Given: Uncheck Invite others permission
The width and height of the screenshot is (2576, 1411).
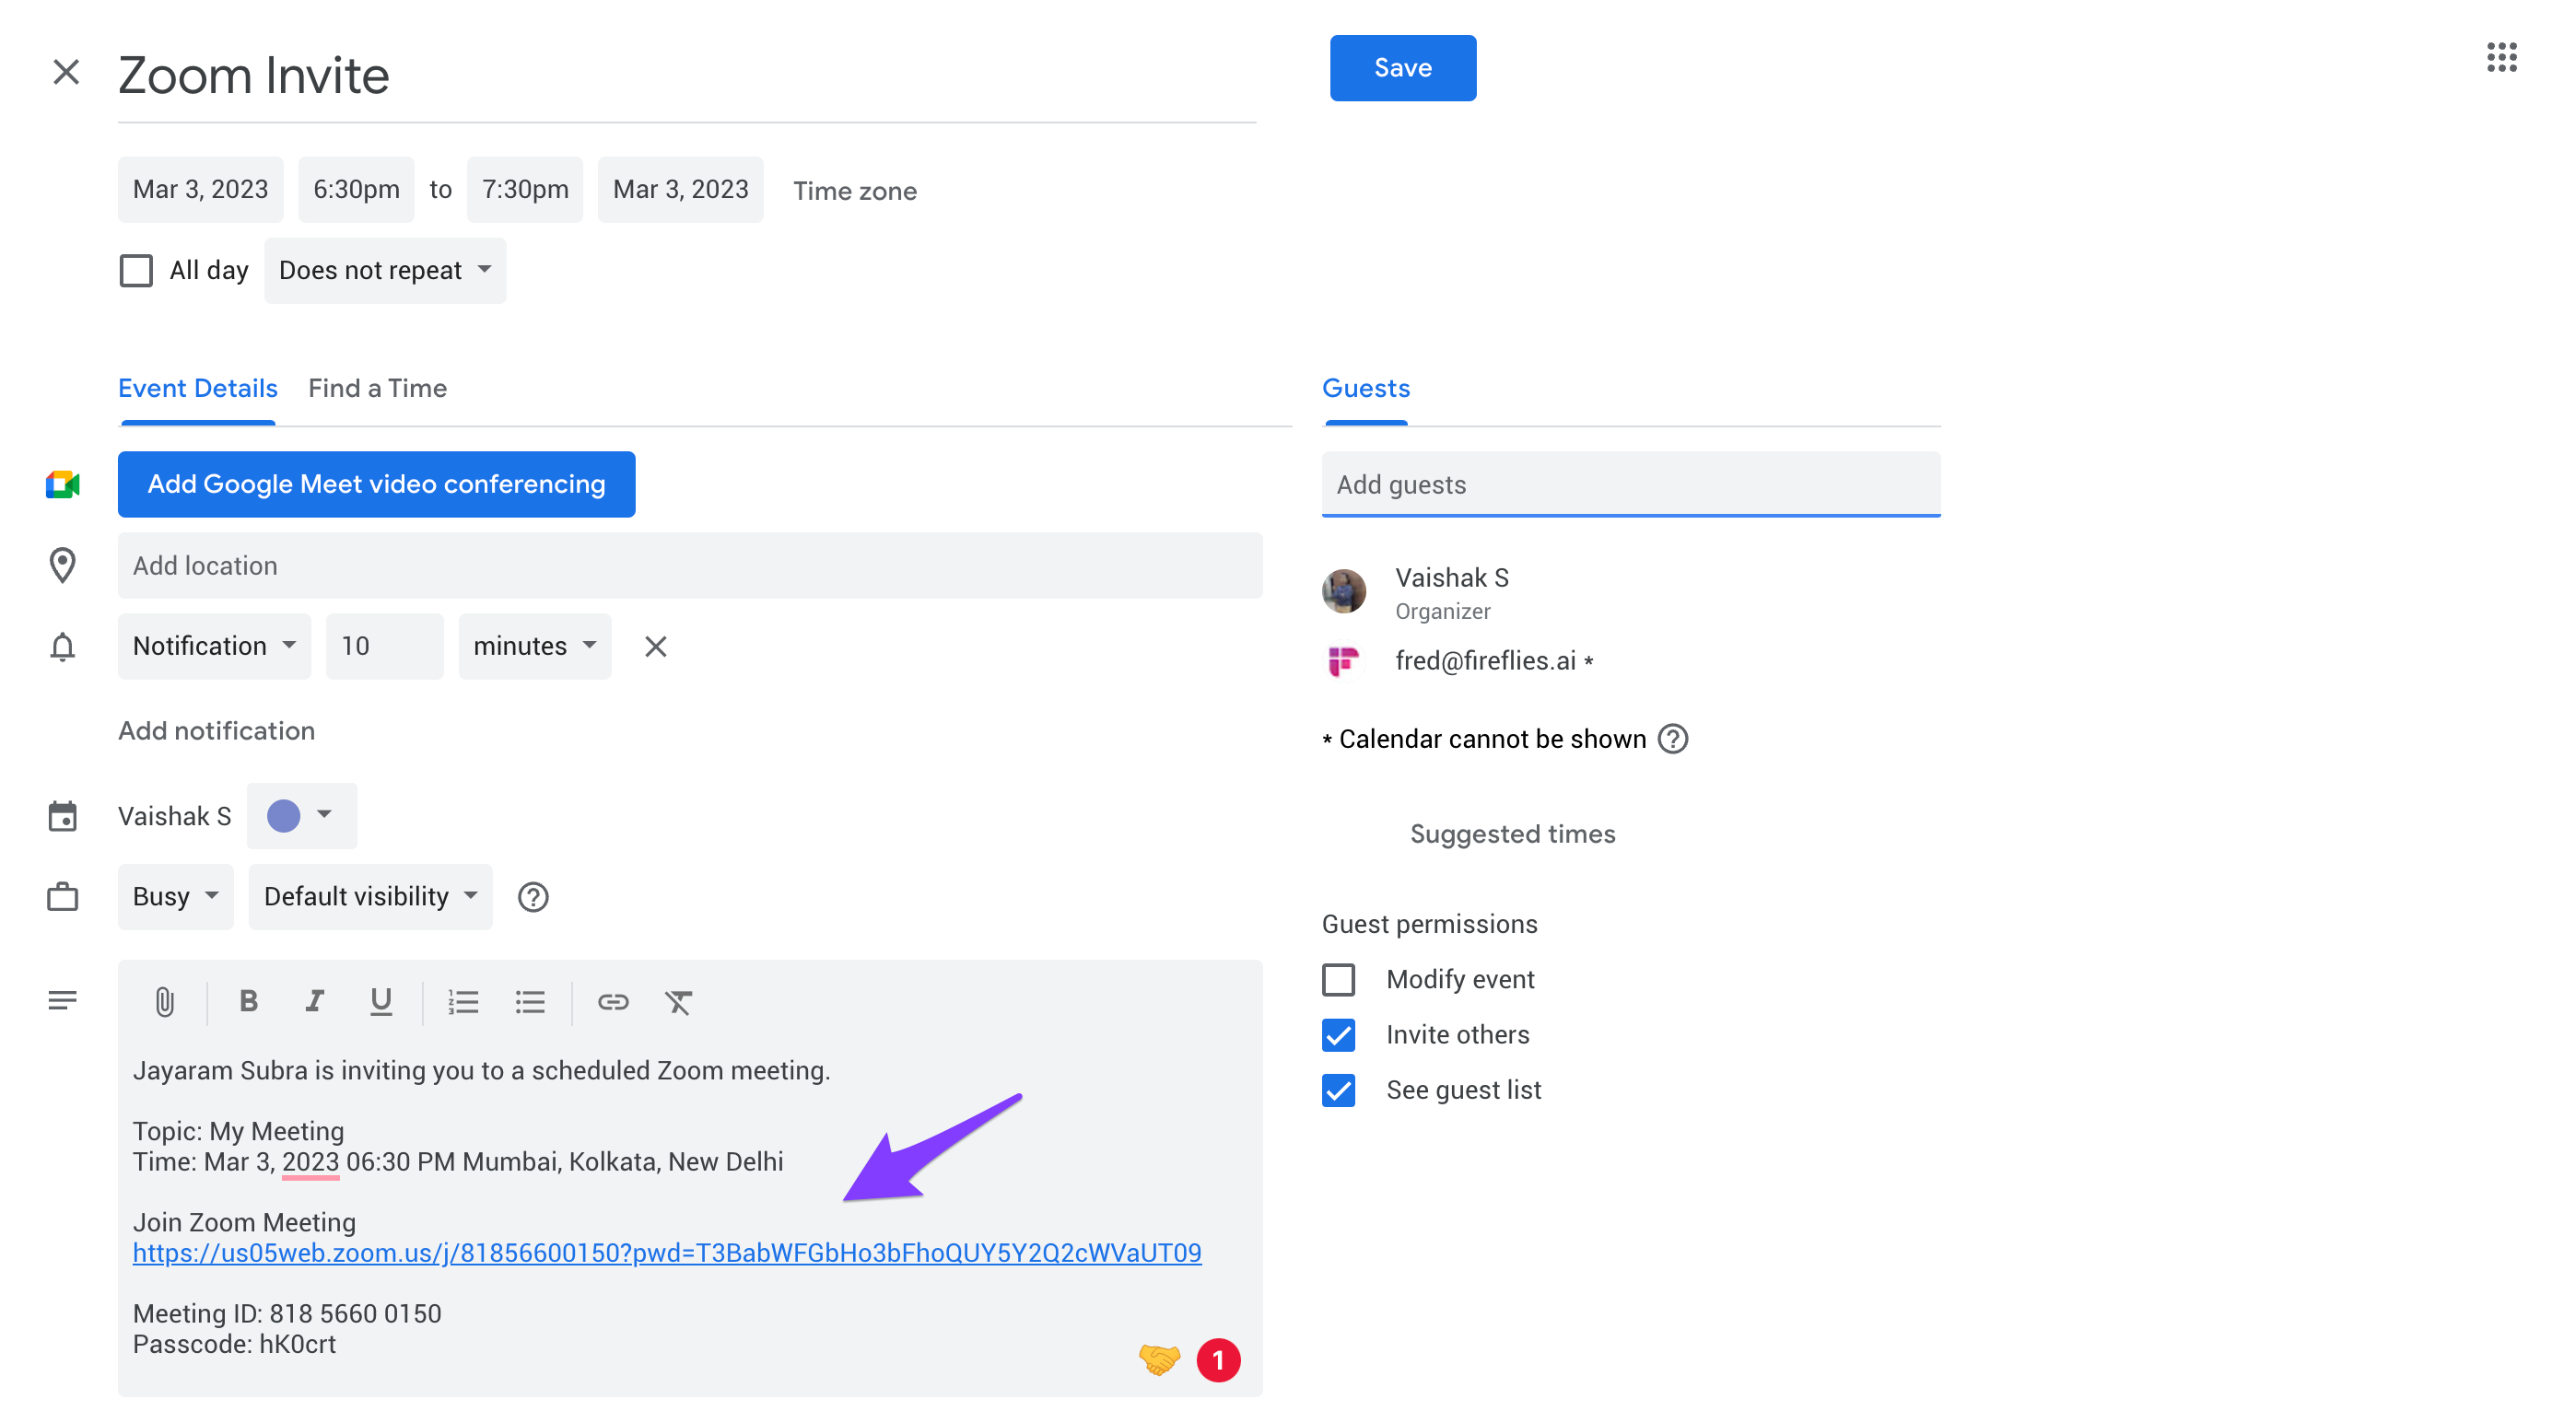Looking at the screenshot, I should click(1338, 1035).
